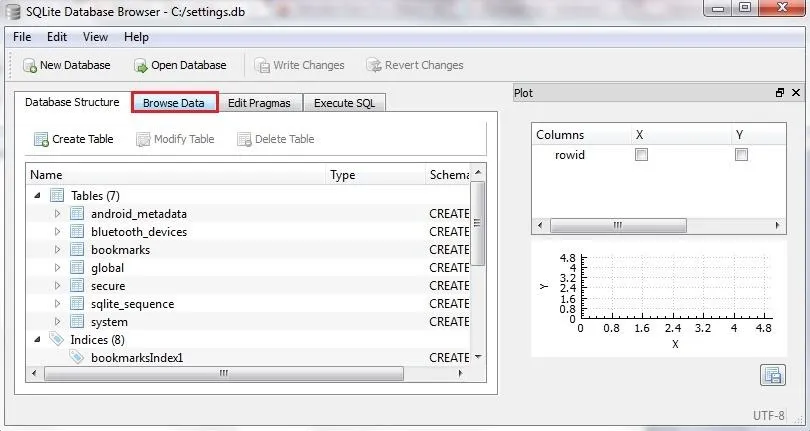Click the Open Database button label
The height and width of the screenshot is (431, 810).
click(189, 66)
